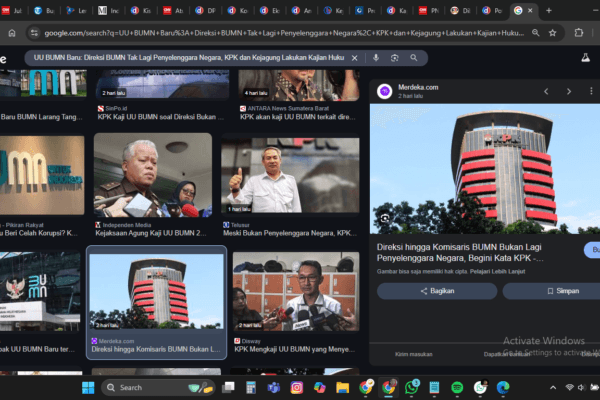Viewport: 600px width, 400px height.
Task: Go to next image in preview panel
Action: click(x=570, y=91)
